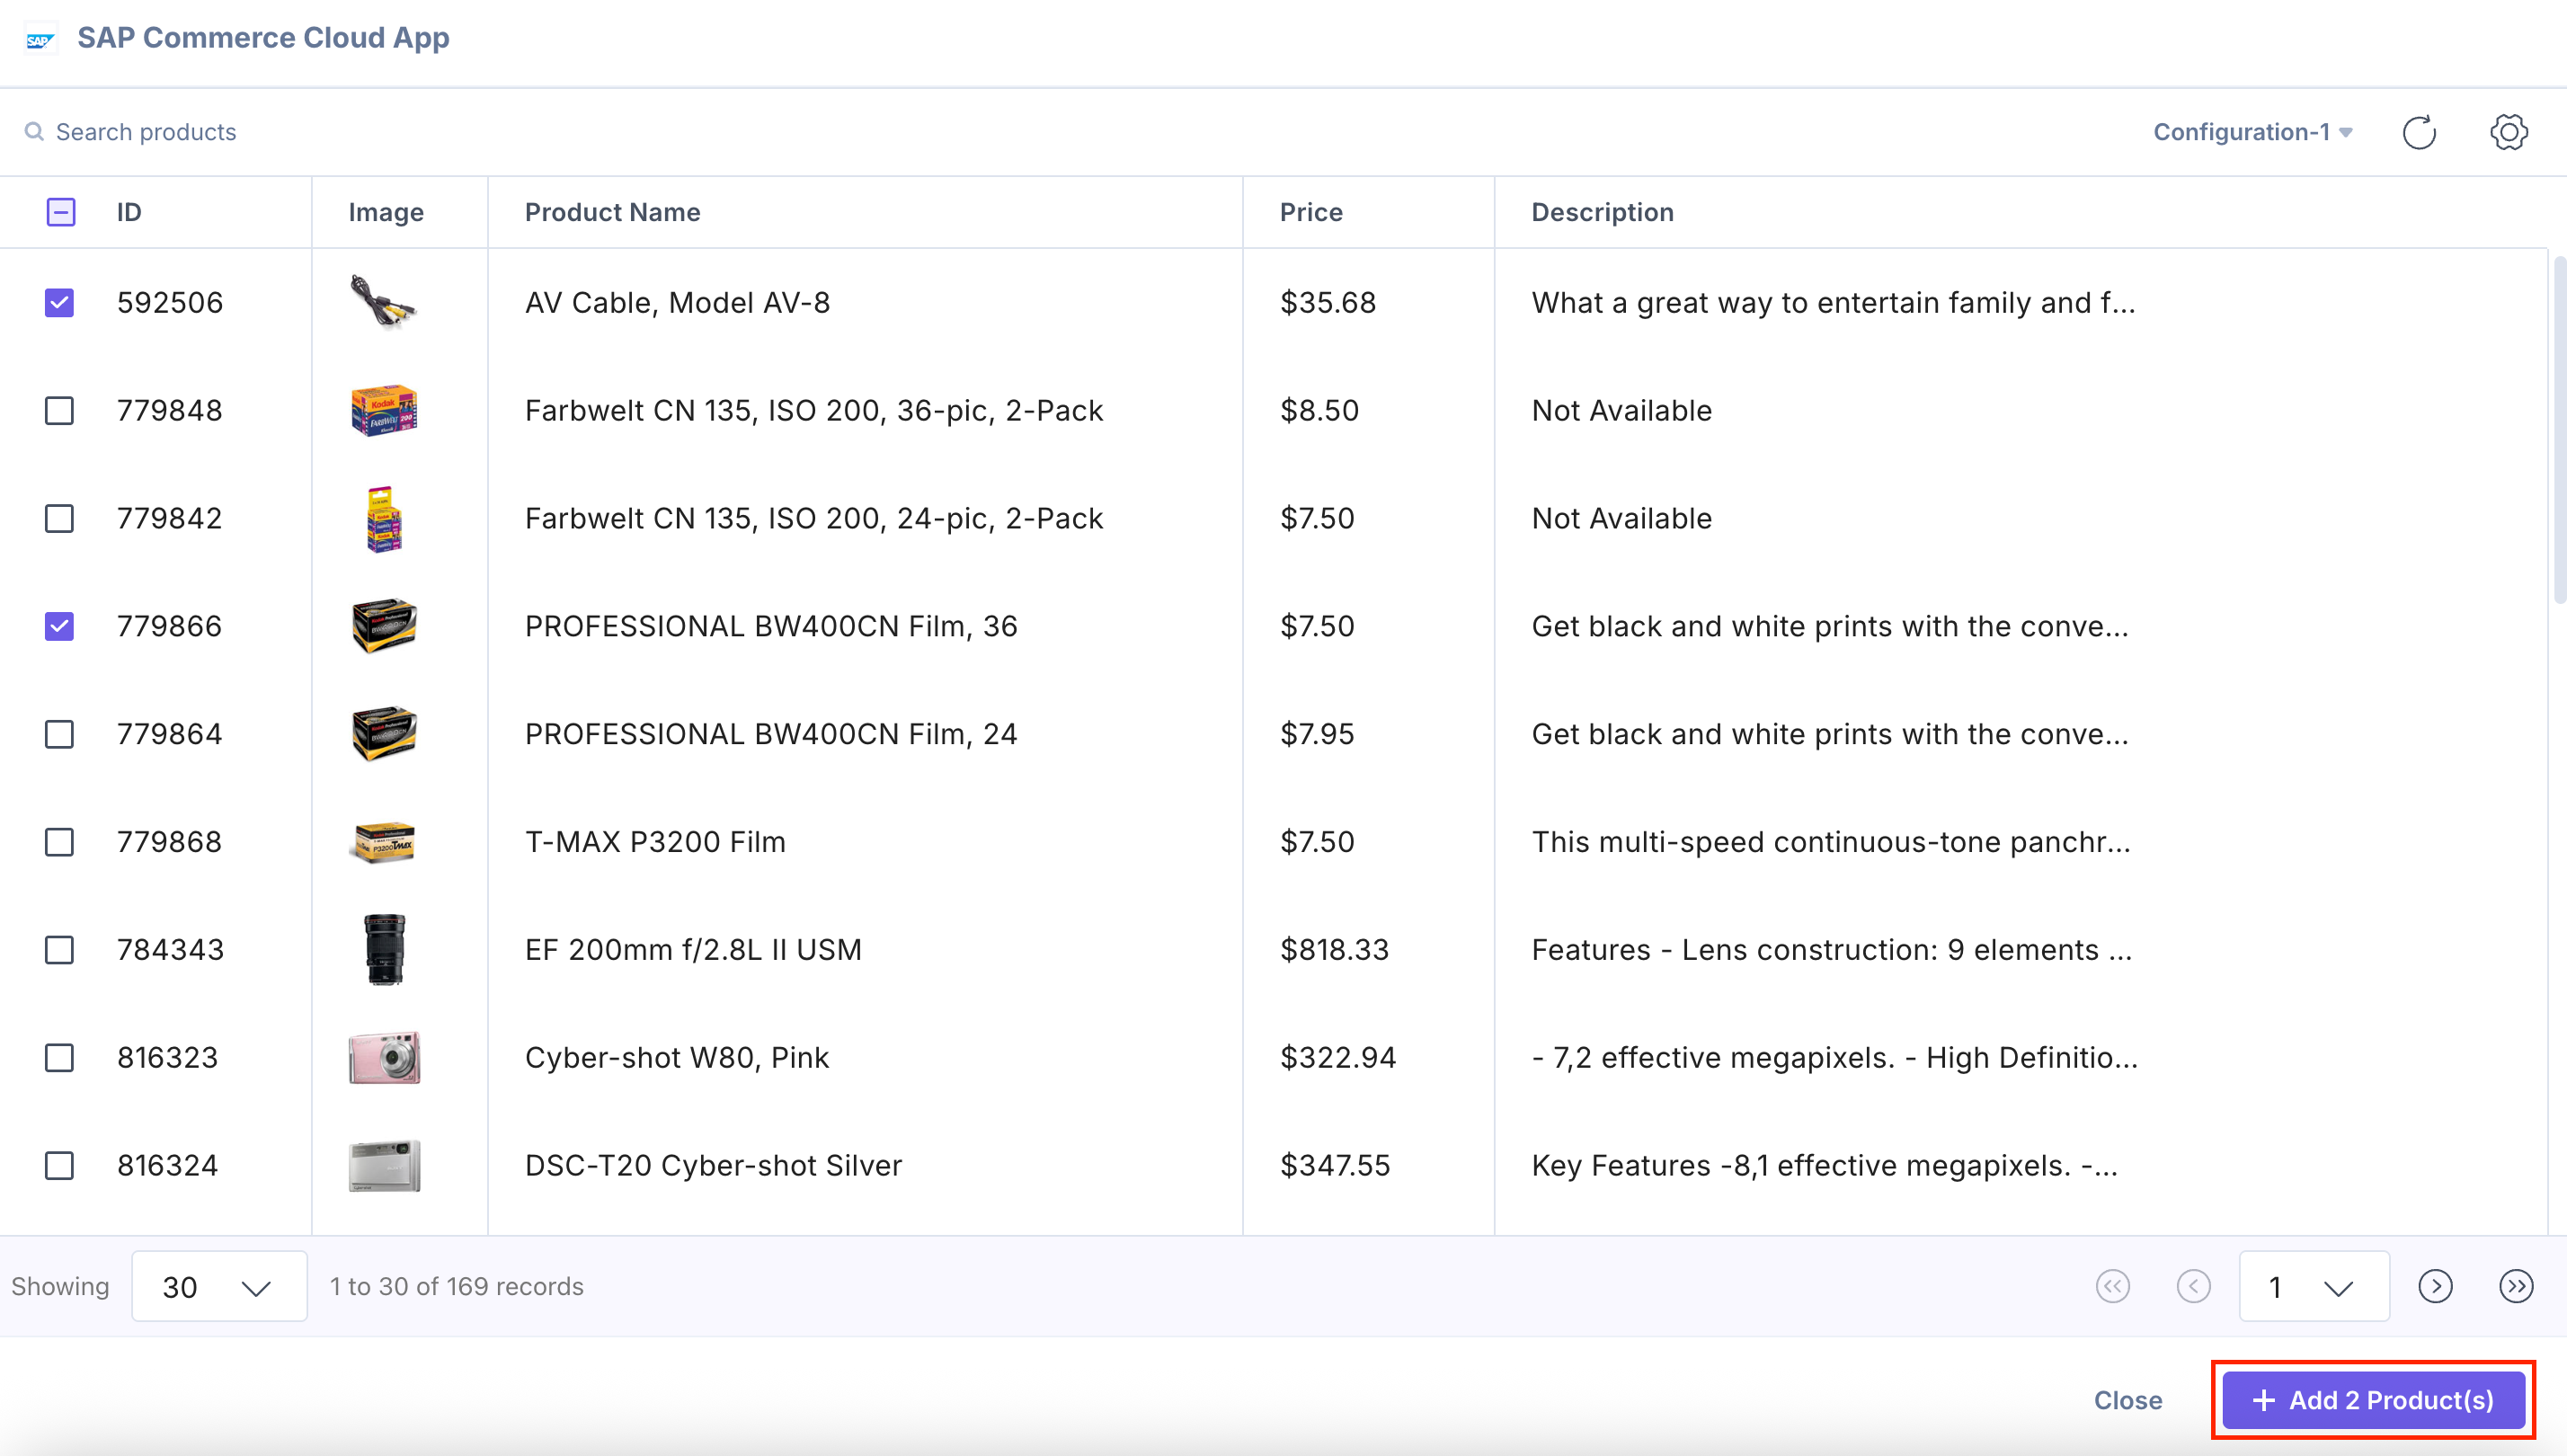
Task: Click the pink Cyber-shot W80 thumbnail
Action: click(384, 1057)
